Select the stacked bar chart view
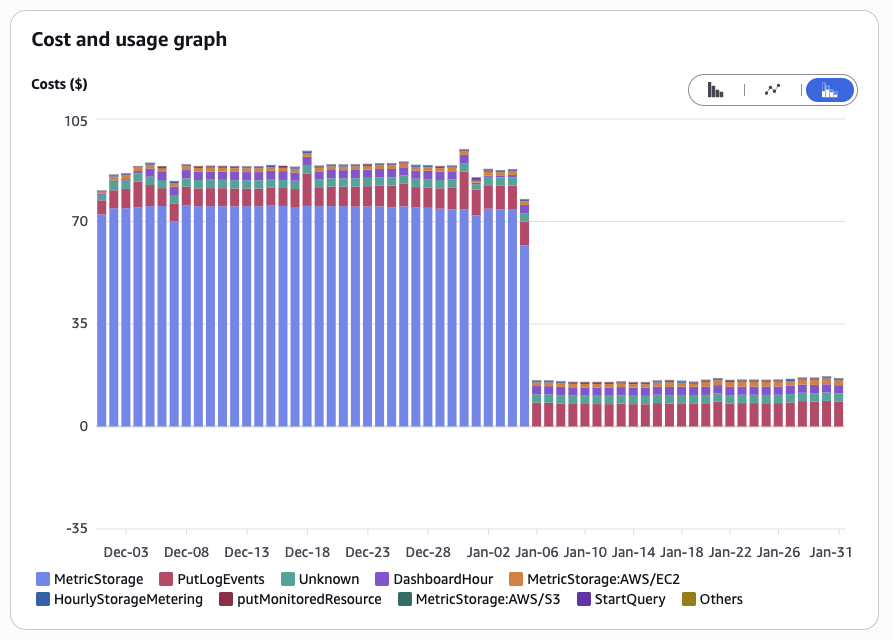The width and height of the screenshot is (893, 640). (829, 90)
